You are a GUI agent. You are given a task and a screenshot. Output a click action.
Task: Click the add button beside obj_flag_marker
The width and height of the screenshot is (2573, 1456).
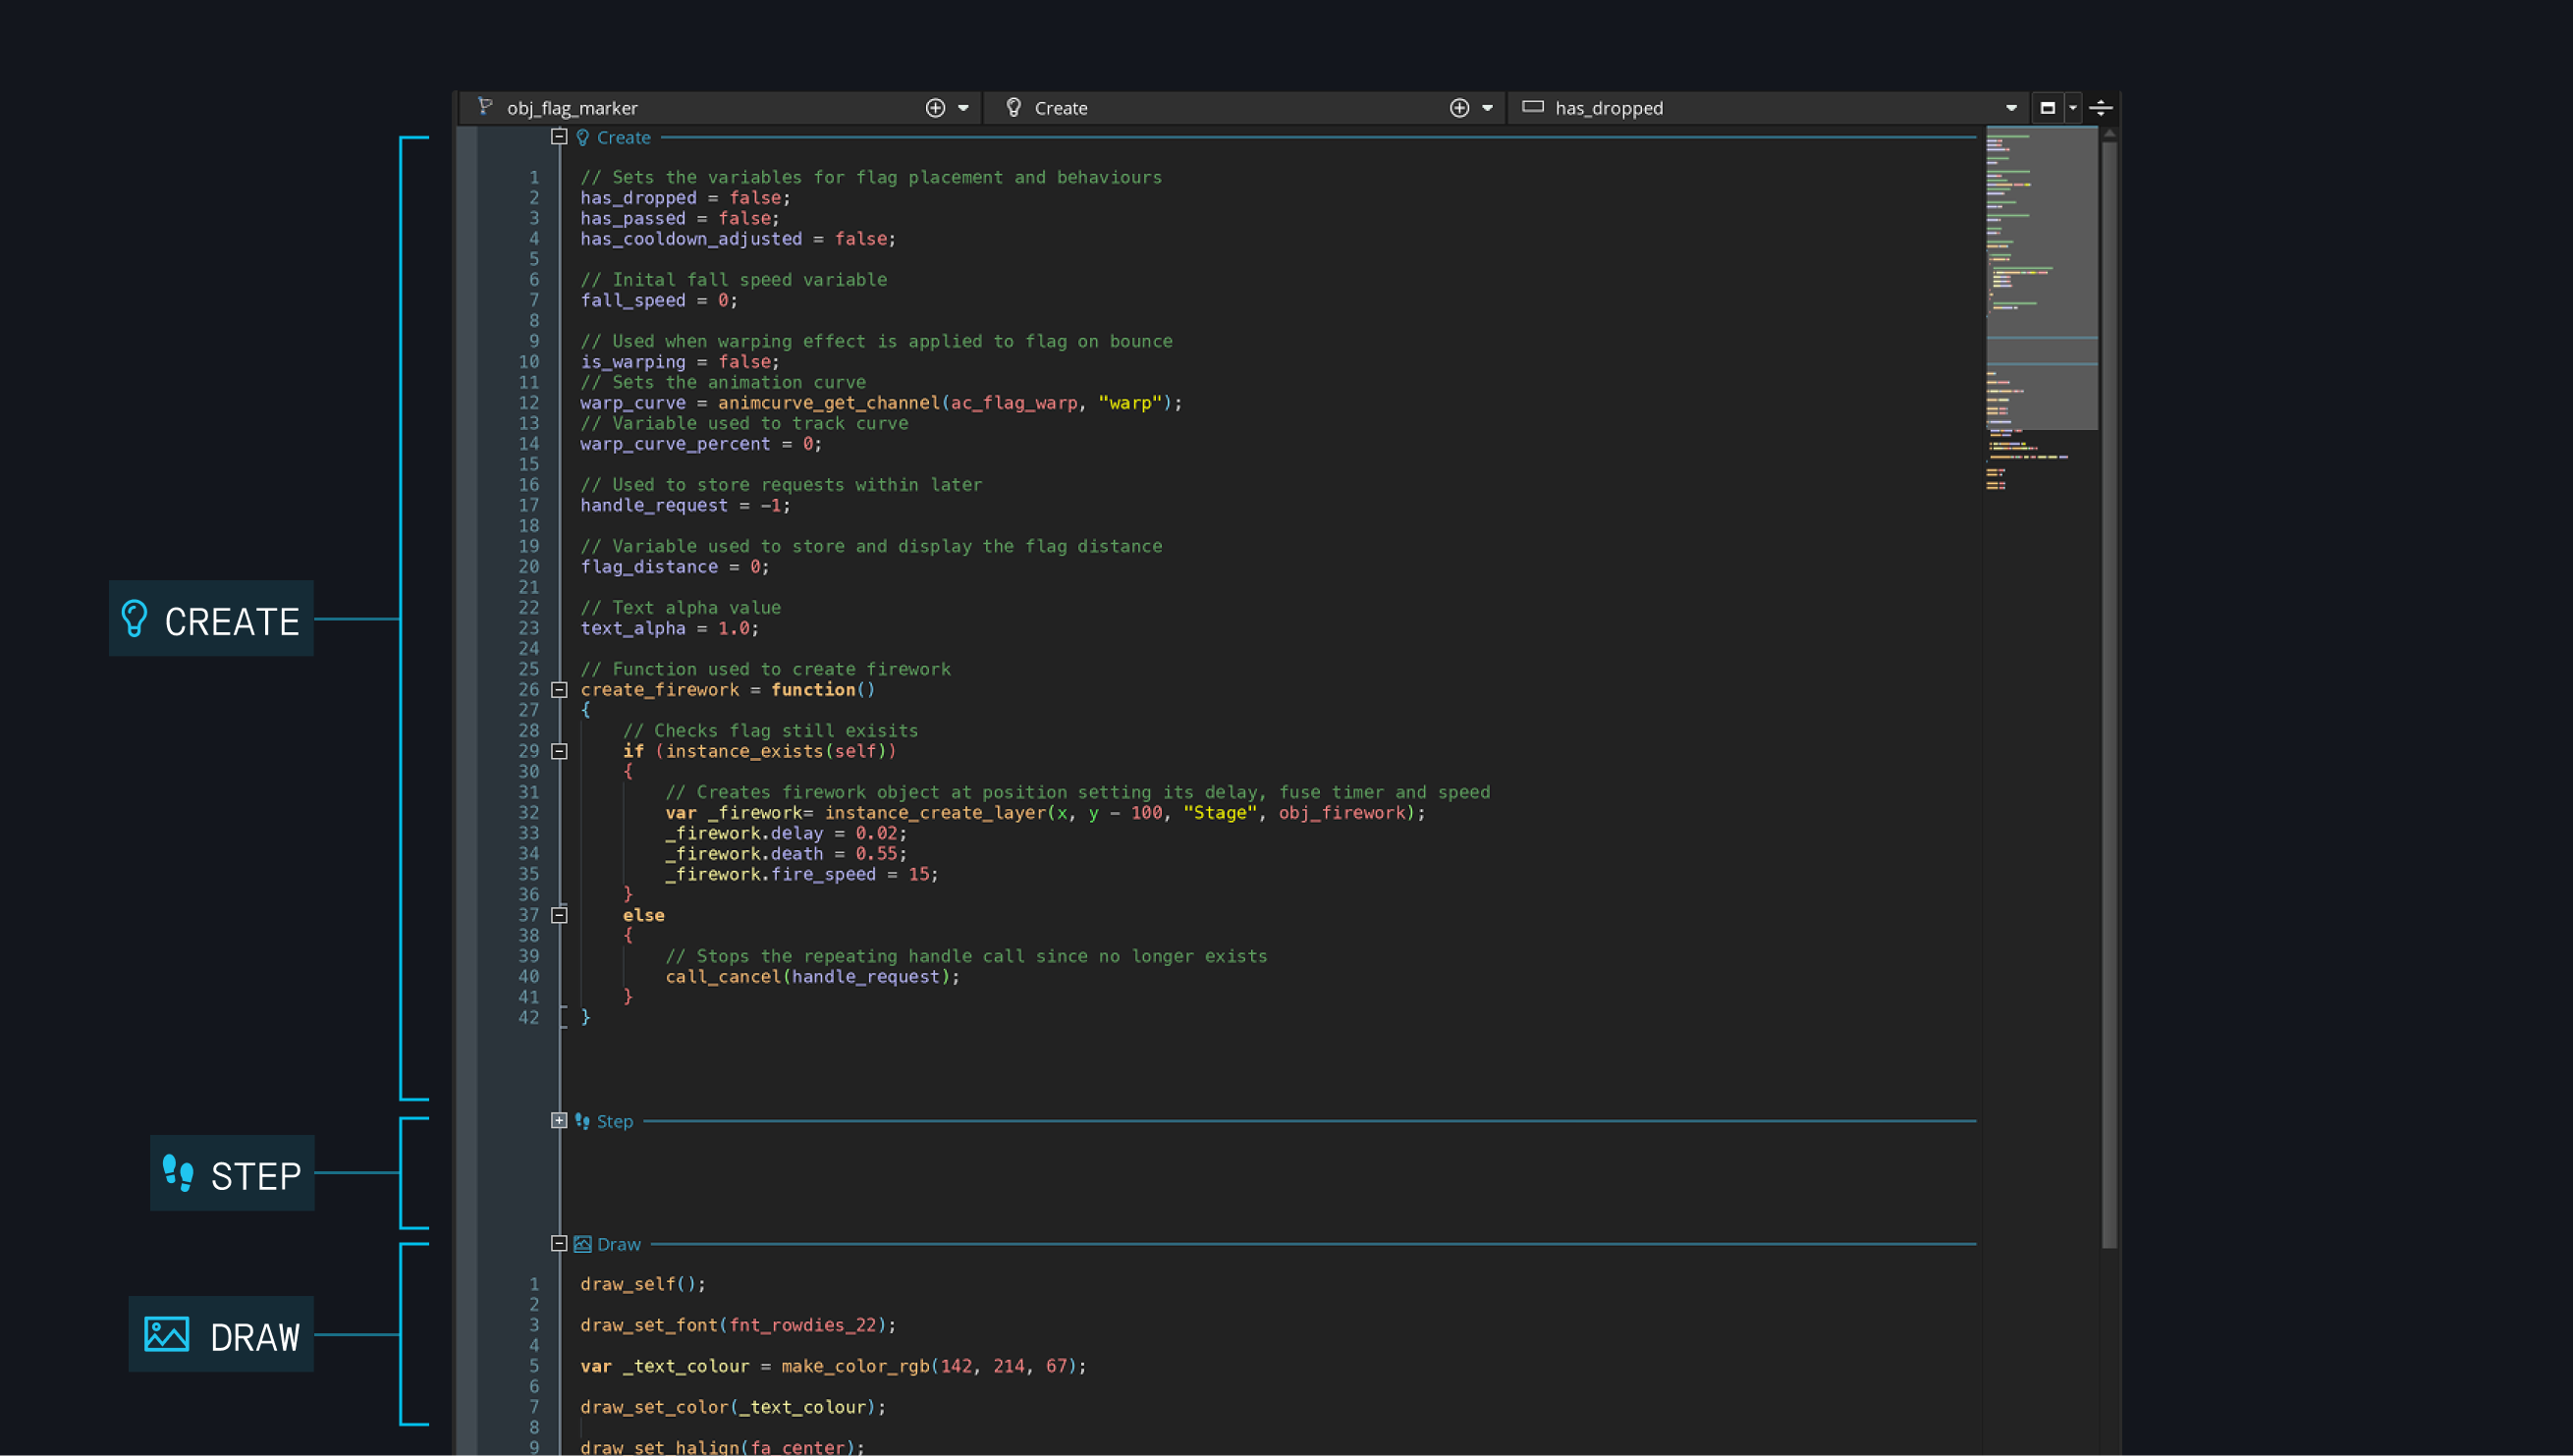tap(935, 108)
